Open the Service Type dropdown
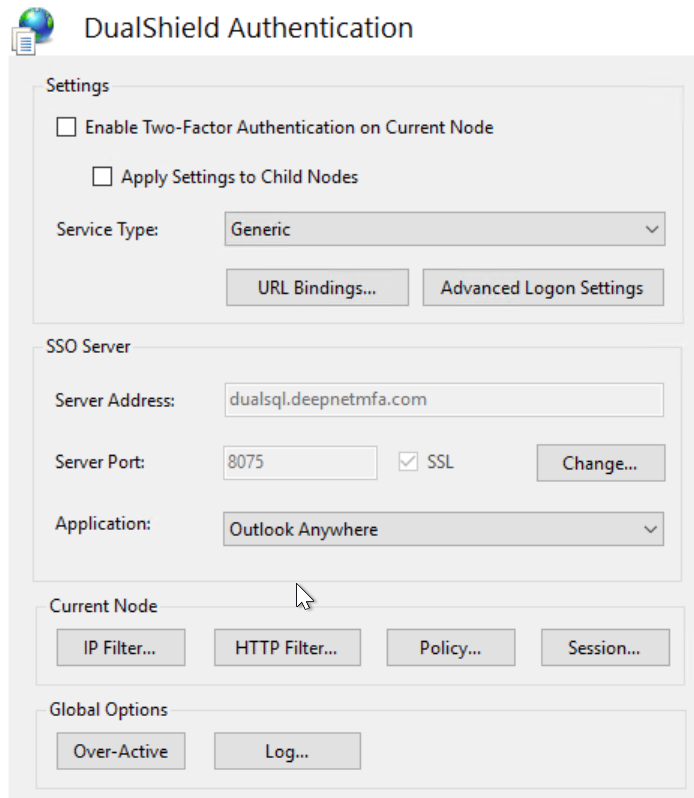Screen dimensions: 694x798 tap(444, 229)
